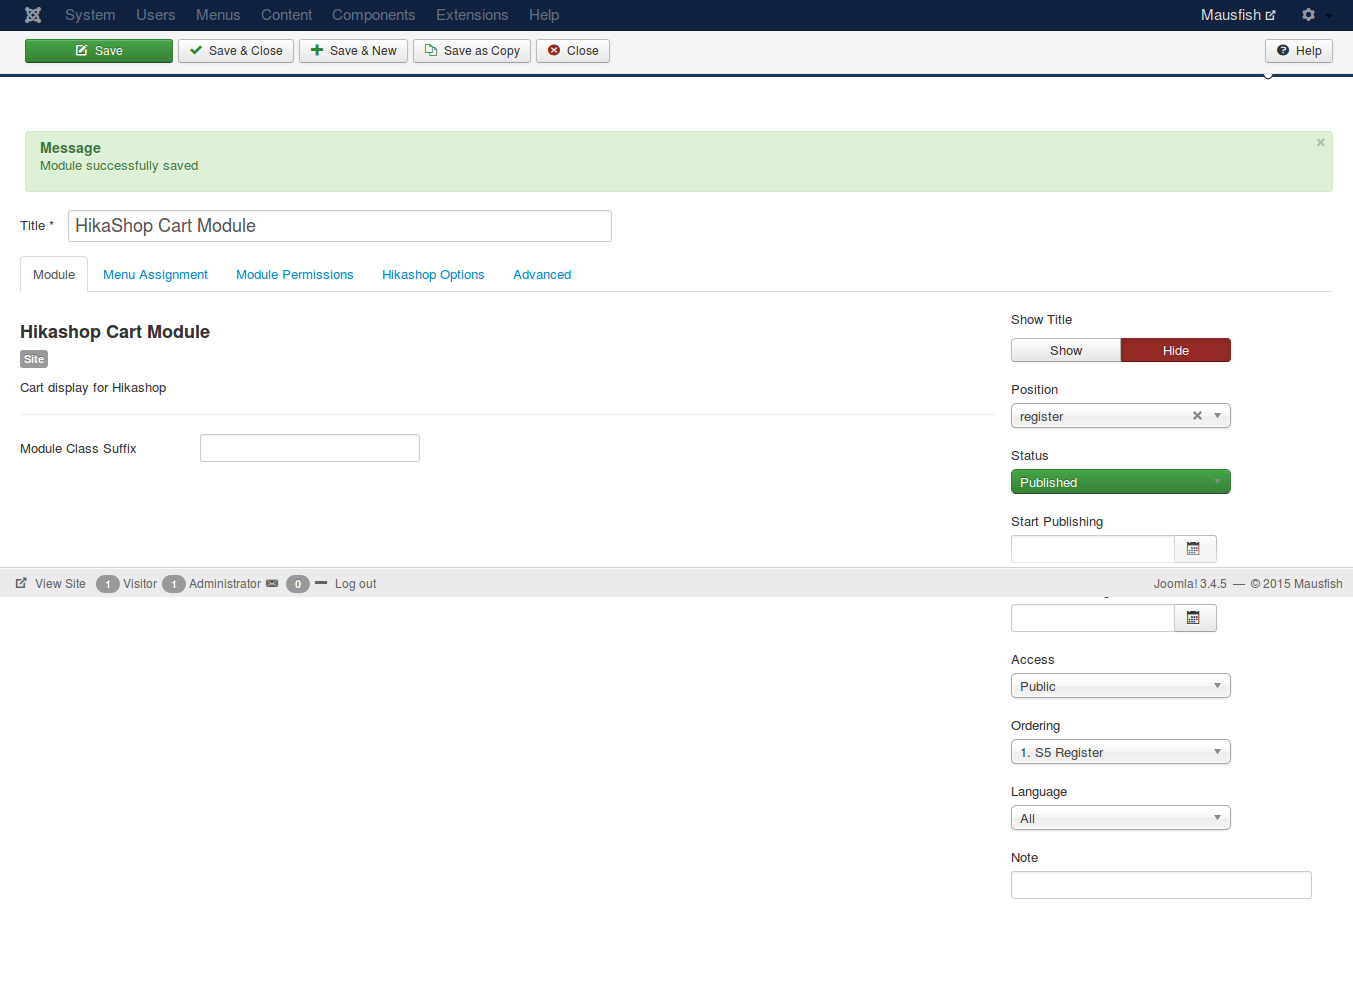Switch to the Hikashop Options tab

433,275
